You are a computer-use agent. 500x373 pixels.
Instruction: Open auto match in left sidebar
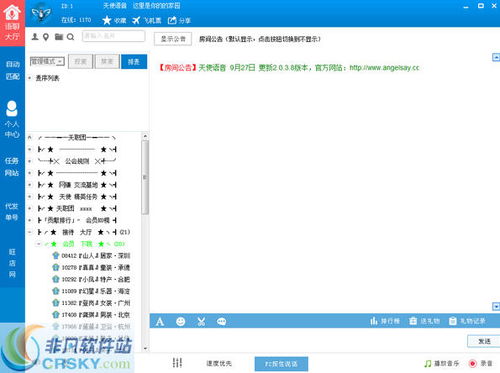[12, 70]
